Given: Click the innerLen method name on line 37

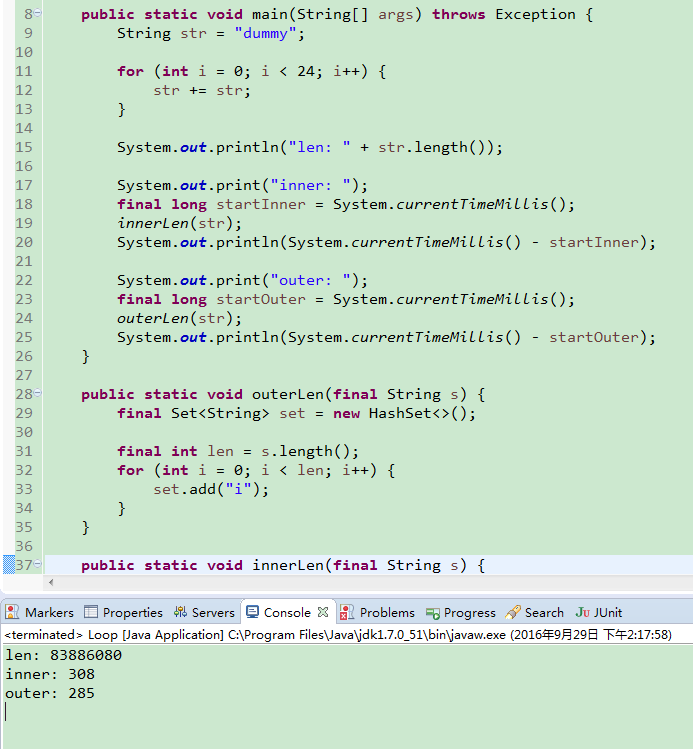Looking at the screenshot, I should (288, 565).
